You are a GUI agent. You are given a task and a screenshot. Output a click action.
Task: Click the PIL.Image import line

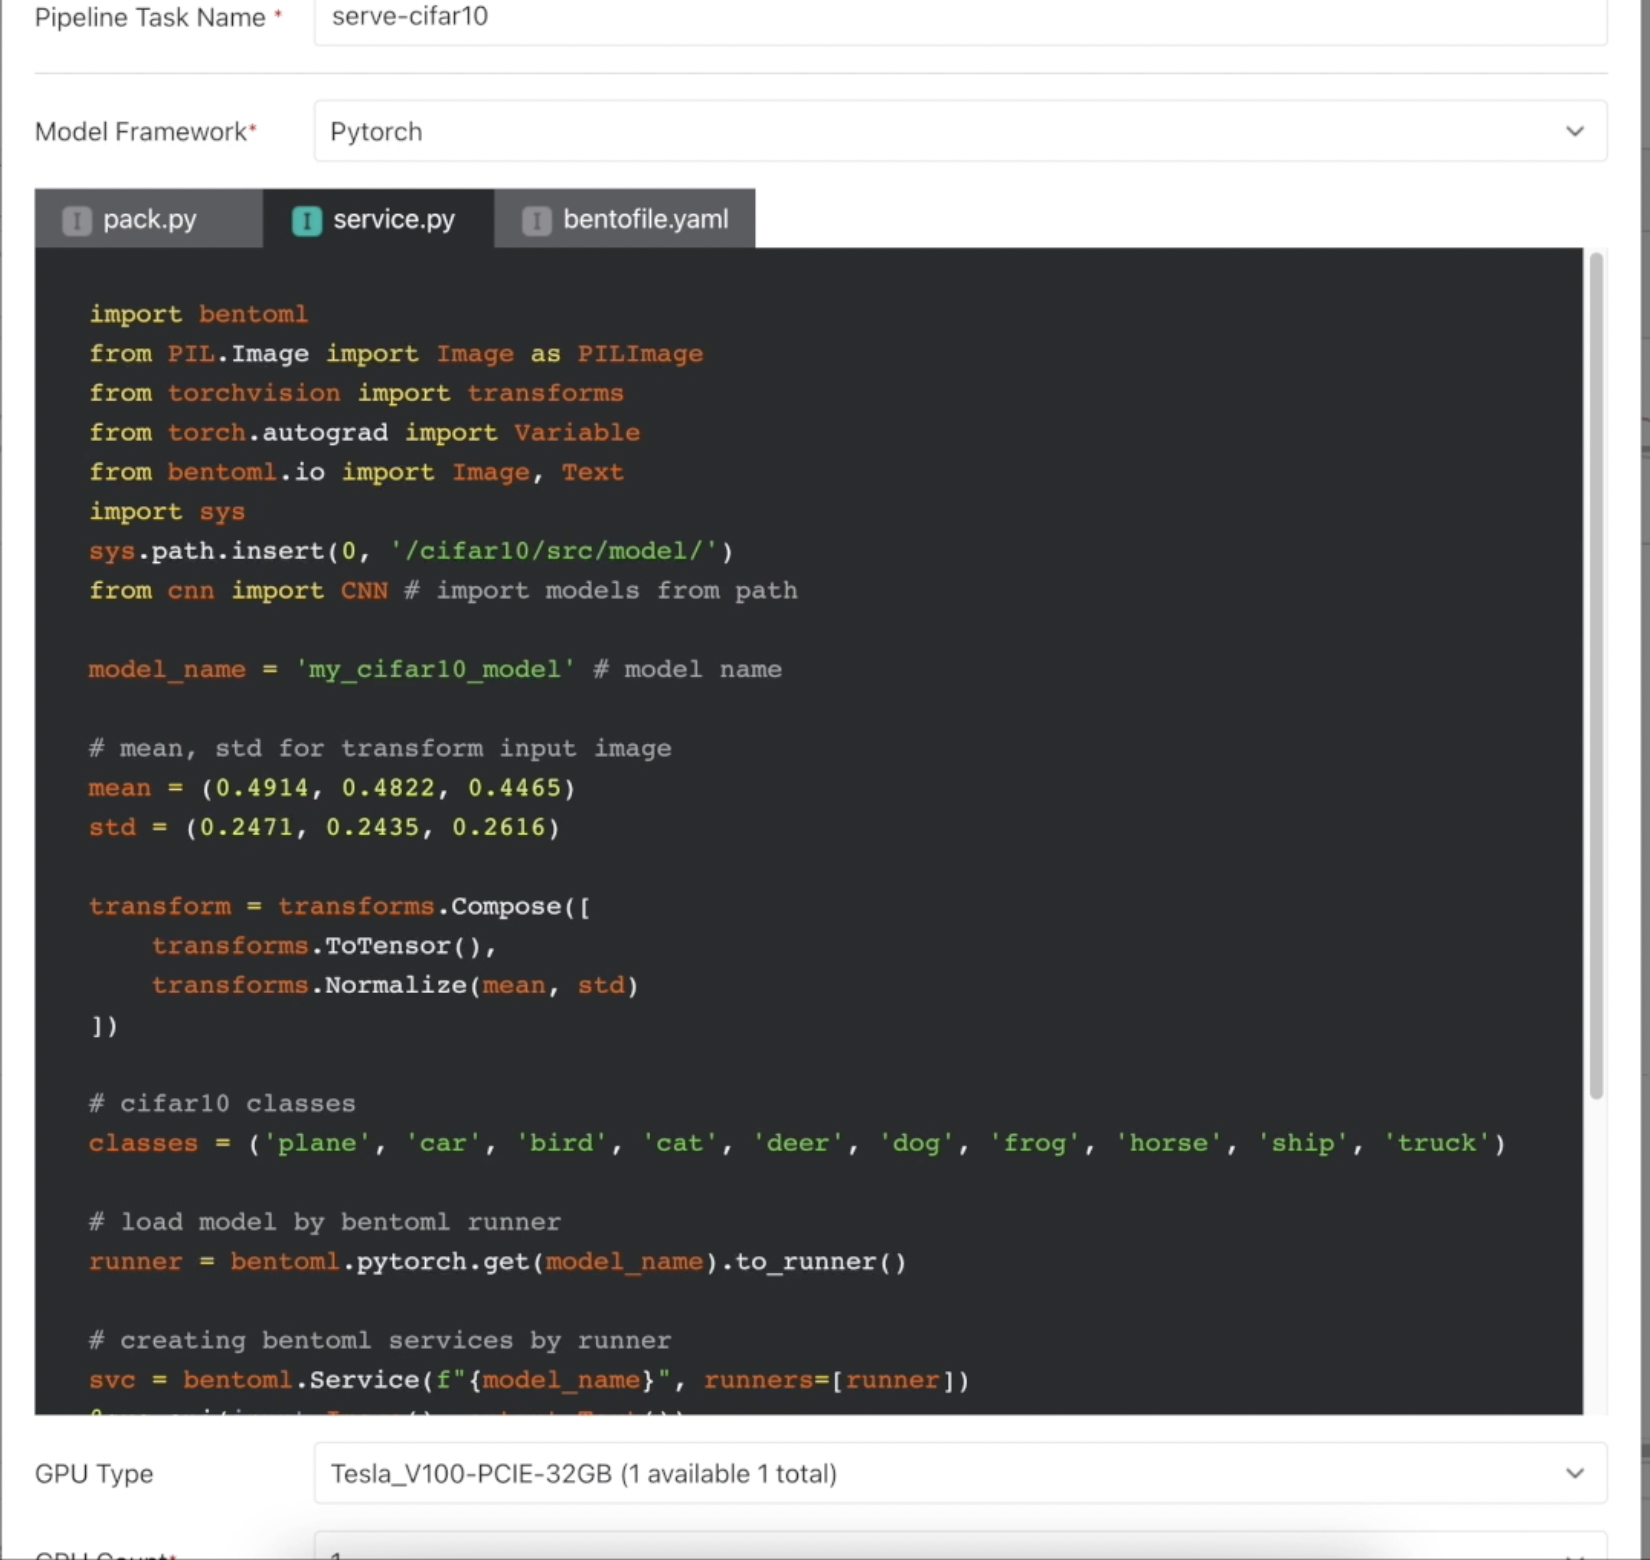pos(396,354)
